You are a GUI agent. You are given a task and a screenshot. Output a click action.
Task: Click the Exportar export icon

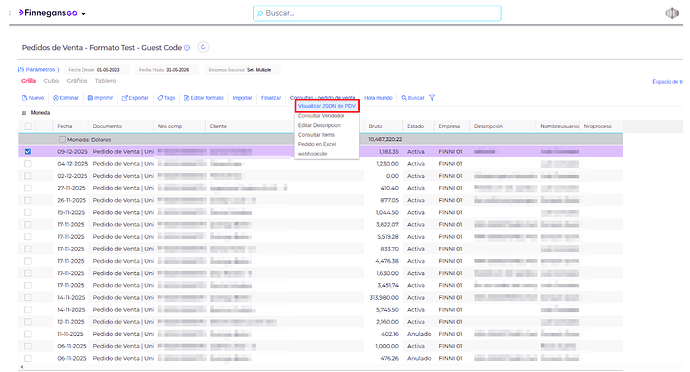coord(125,98)
